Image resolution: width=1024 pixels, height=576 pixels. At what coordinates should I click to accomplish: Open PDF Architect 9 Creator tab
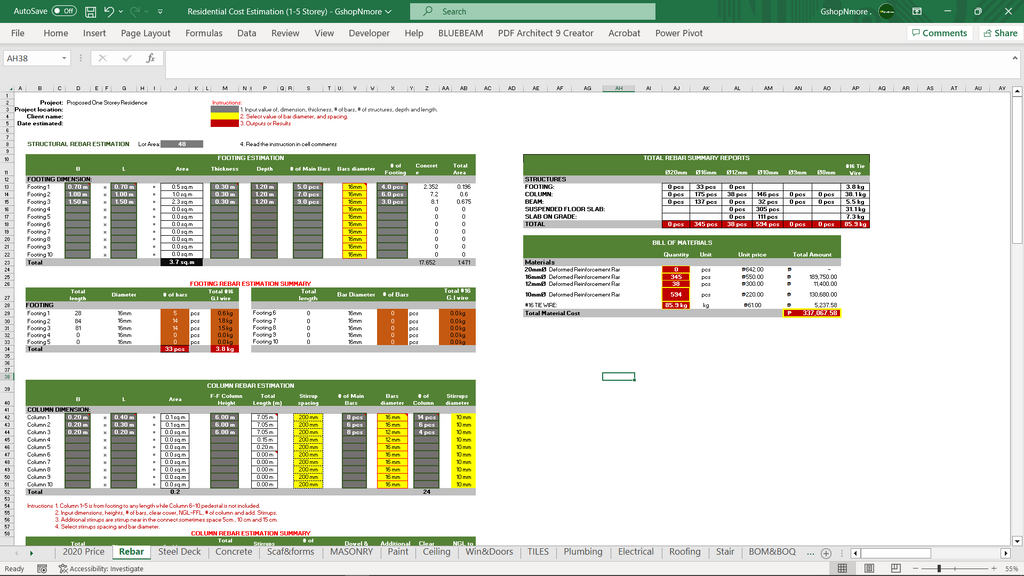point(545,33)
